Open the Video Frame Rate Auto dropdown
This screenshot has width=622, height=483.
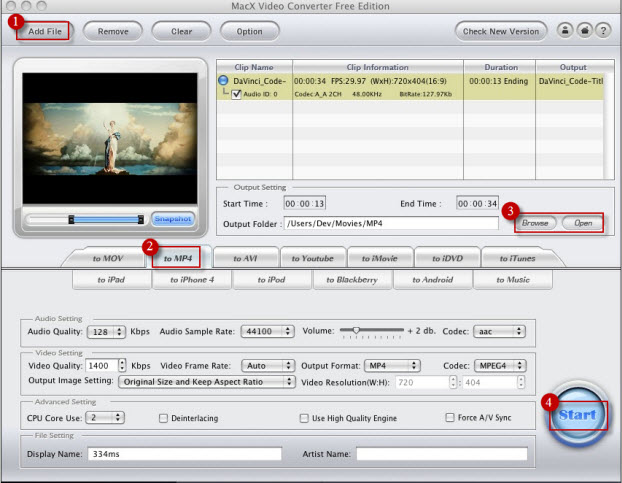pos(268,365)
